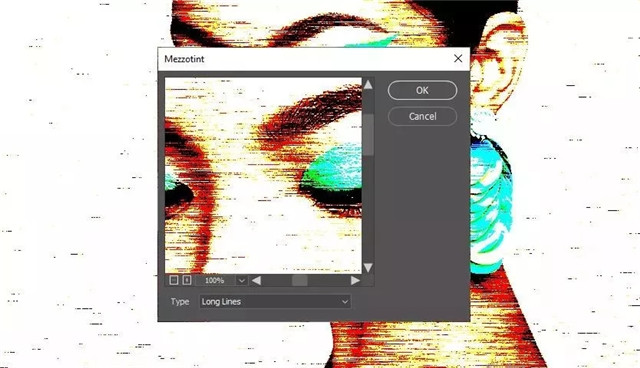The width and height of the screenshot is (640, 368).
Task: Confirm the Mezzotint filter with OK
Action: pyautogui.click(x=422, y=90)
